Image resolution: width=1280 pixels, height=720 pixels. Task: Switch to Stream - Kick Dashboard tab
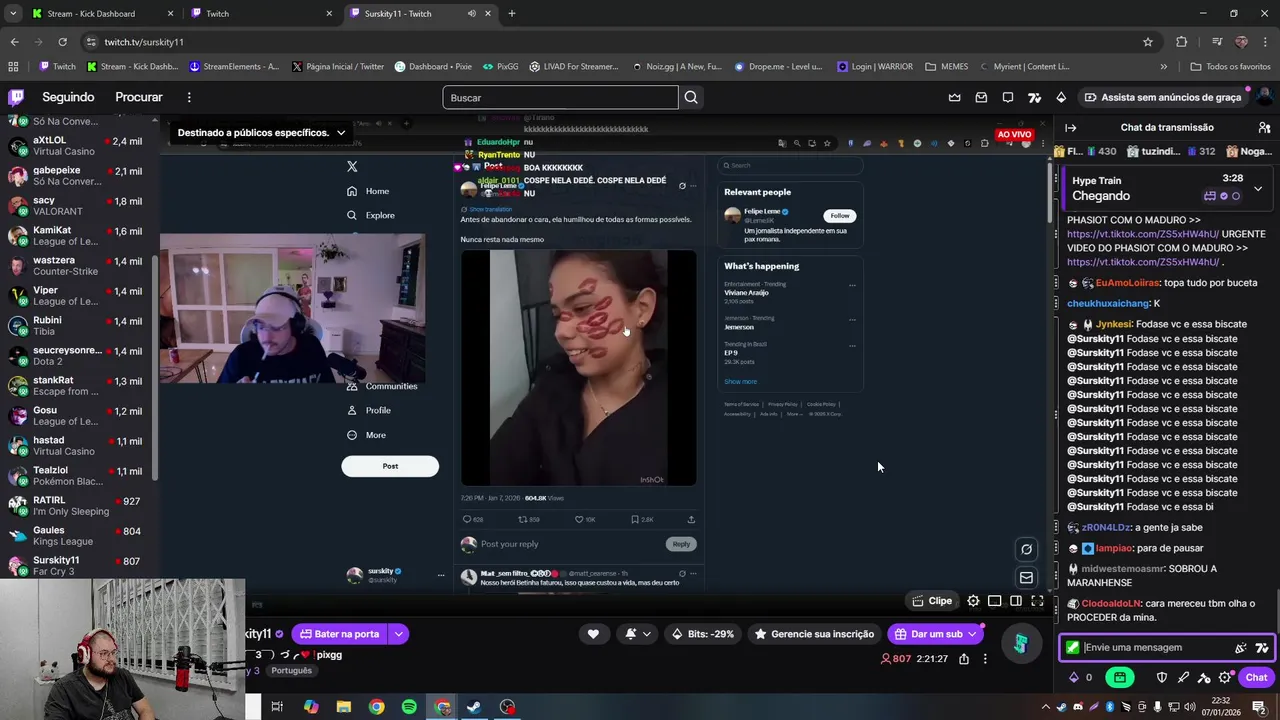101,13
